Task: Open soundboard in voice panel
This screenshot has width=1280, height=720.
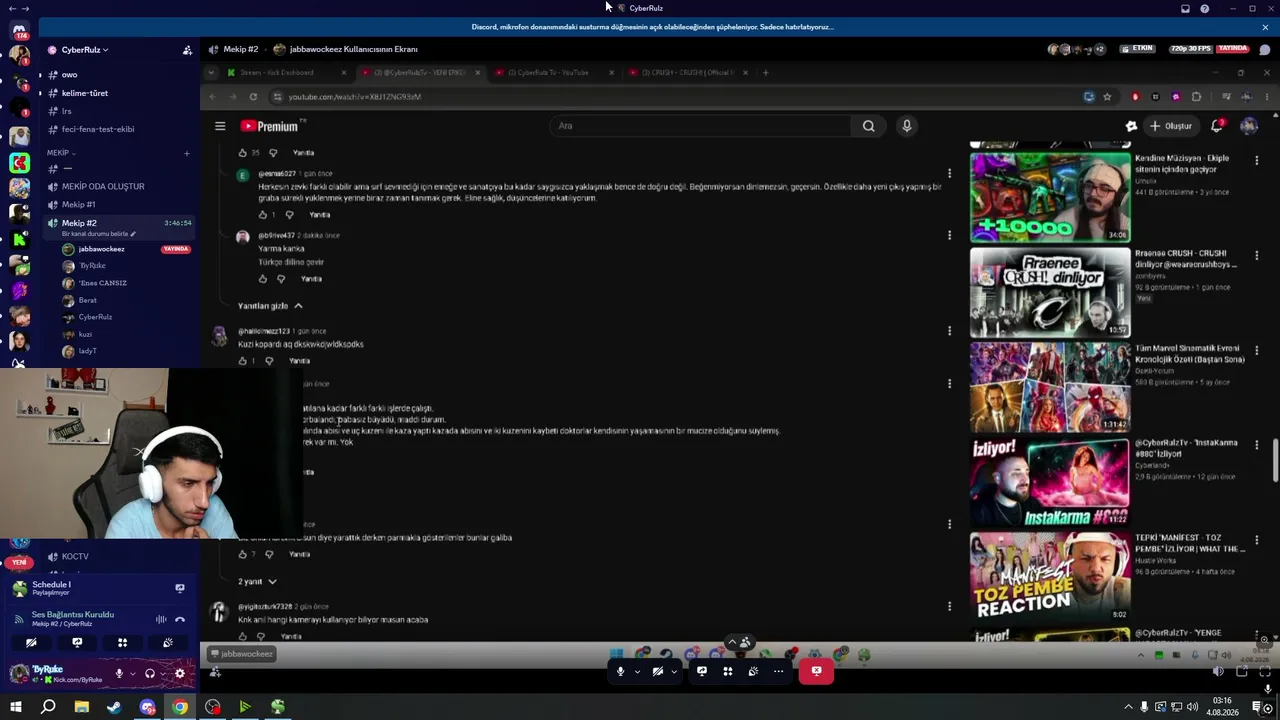Action: pyautogui.click(x=168, y=643)
